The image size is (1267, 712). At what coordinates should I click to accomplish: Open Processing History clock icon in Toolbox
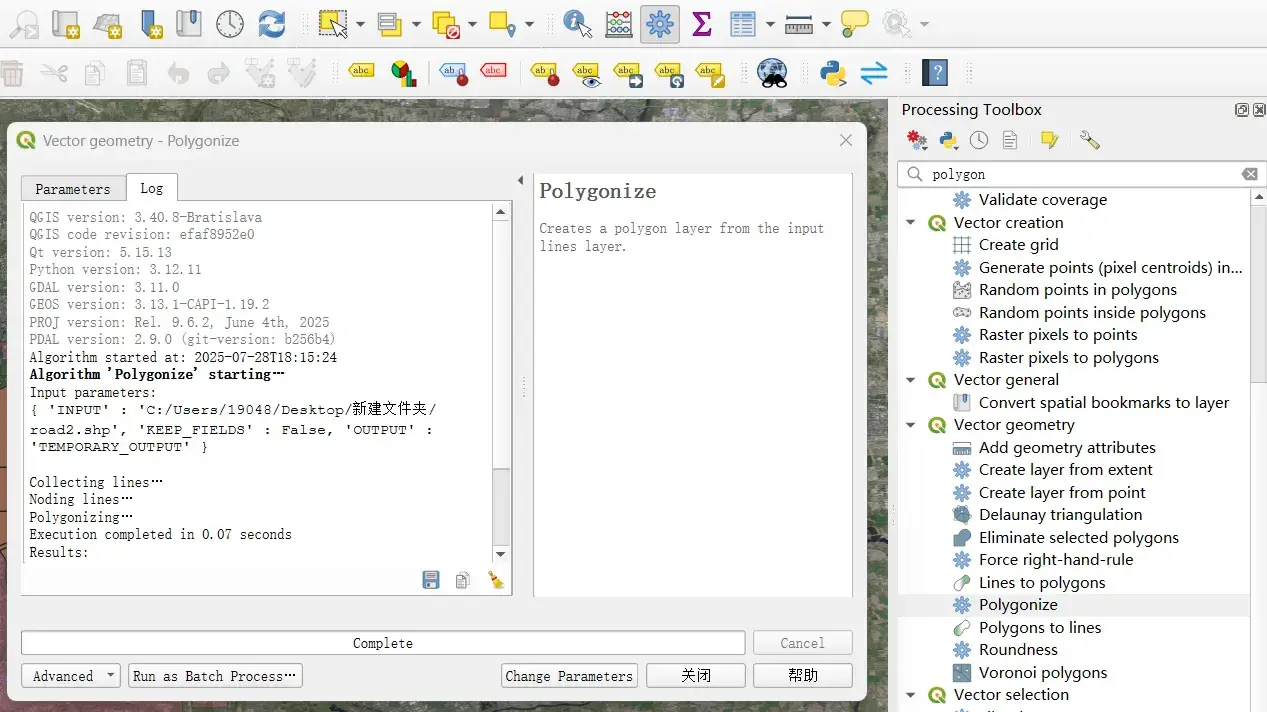click(x=979, y=141)
